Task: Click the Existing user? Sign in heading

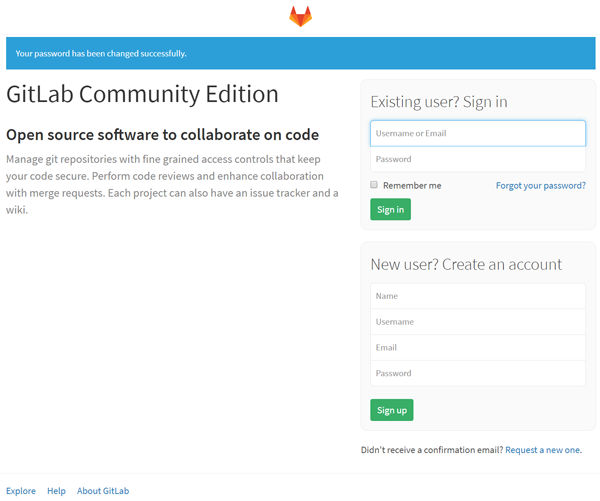Action: [x=439, y=102]
